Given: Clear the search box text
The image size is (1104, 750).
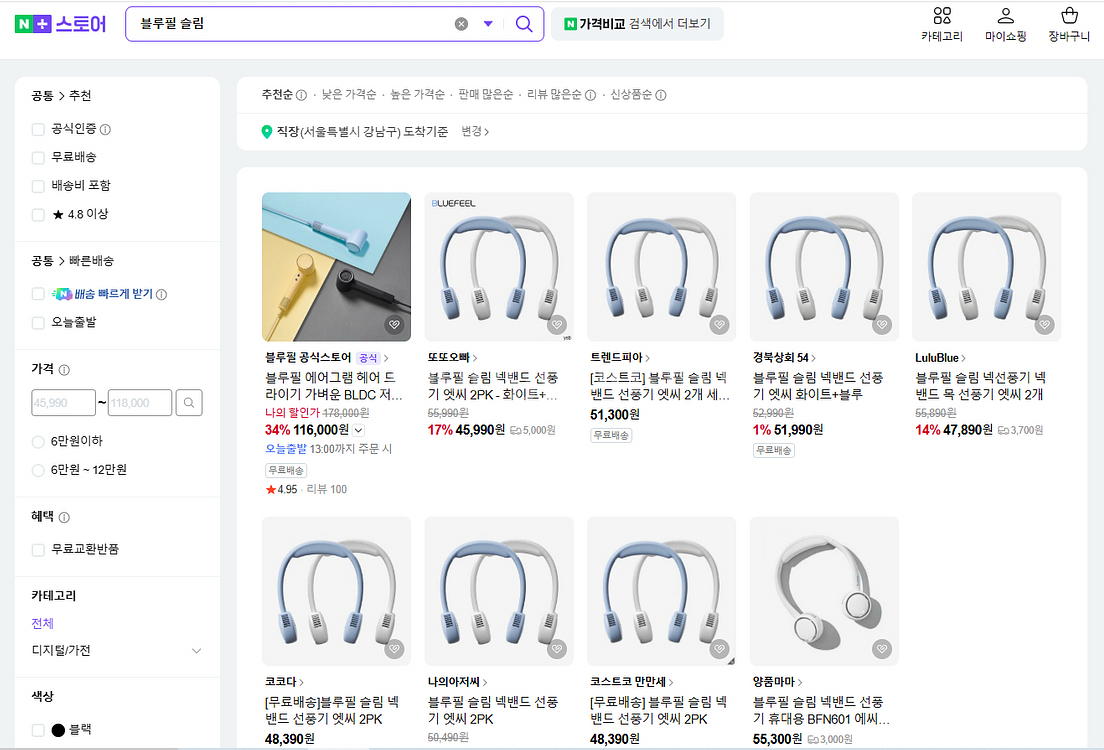Looking at the screenshot, I should (461, 24).
